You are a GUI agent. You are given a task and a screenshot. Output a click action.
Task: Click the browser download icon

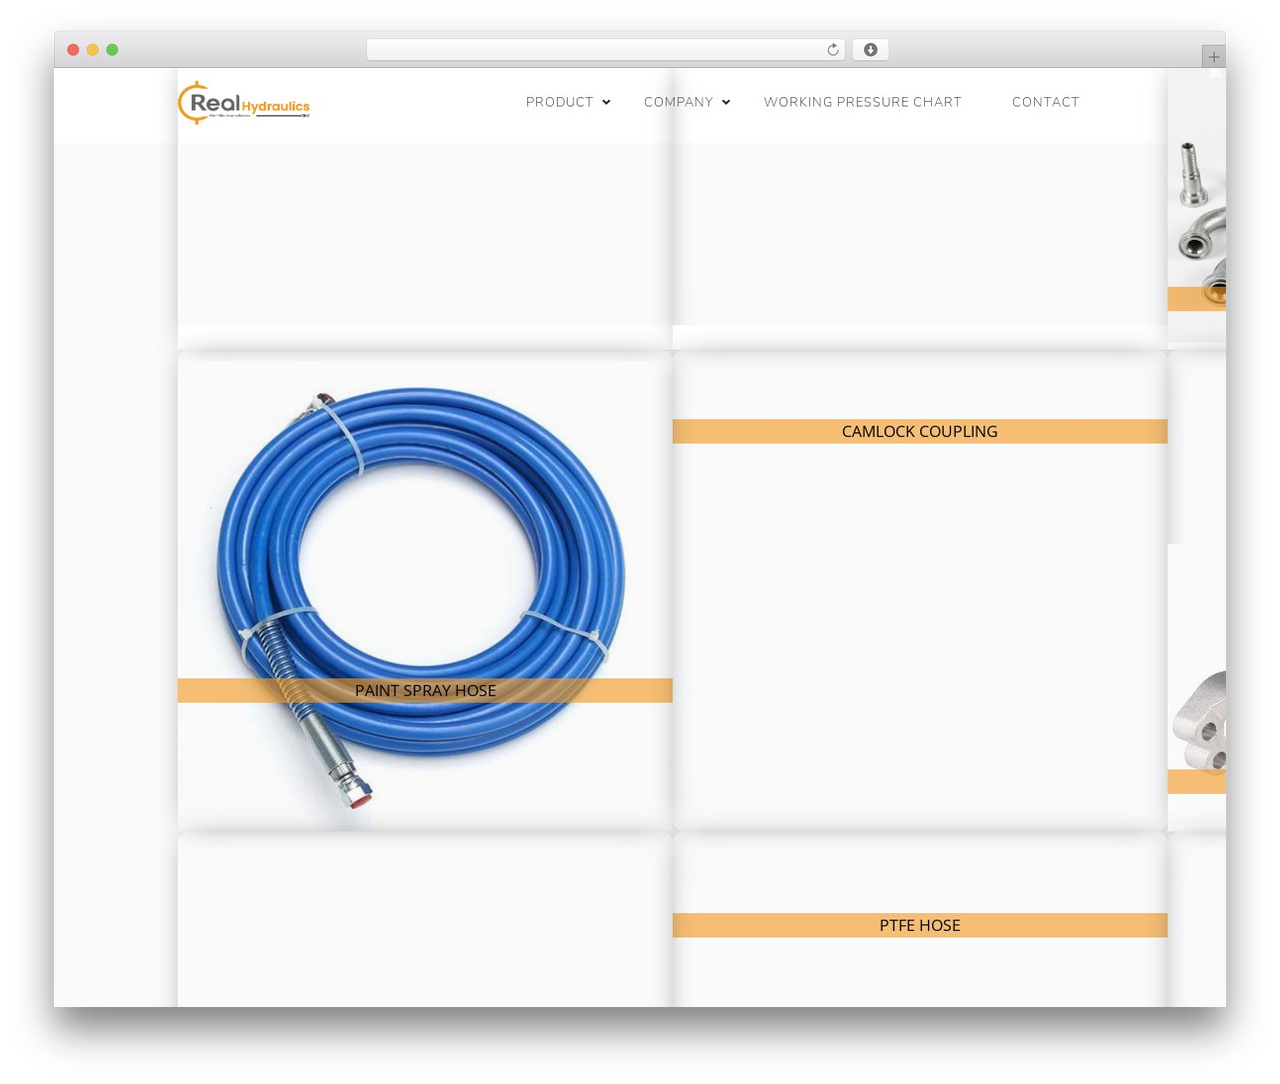[x=870, y=50]
